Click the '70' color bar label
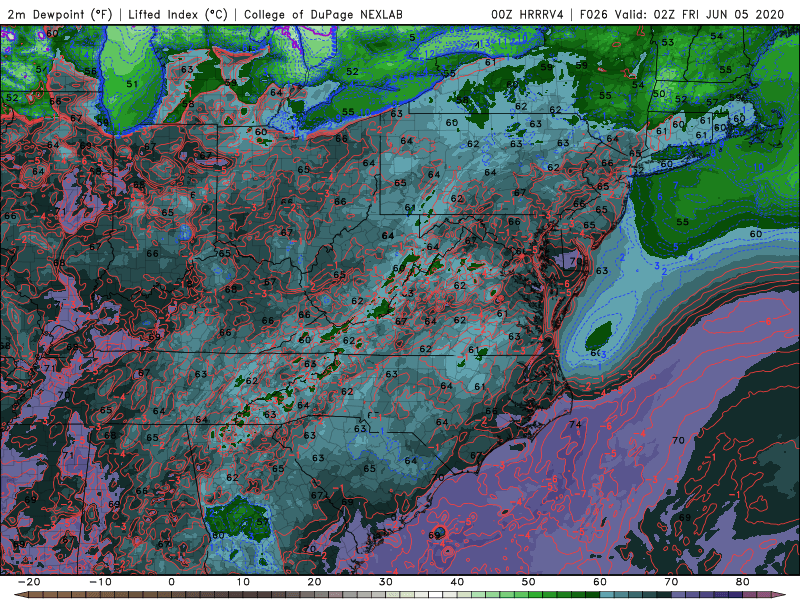This screenshot has height=600, width=800. [x=671, y=582]
